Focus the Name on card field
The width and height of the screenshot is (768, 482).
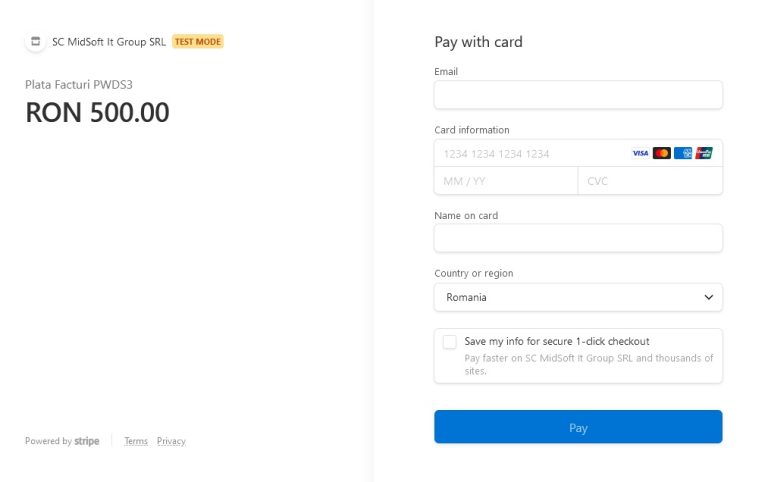coord(578,238)
